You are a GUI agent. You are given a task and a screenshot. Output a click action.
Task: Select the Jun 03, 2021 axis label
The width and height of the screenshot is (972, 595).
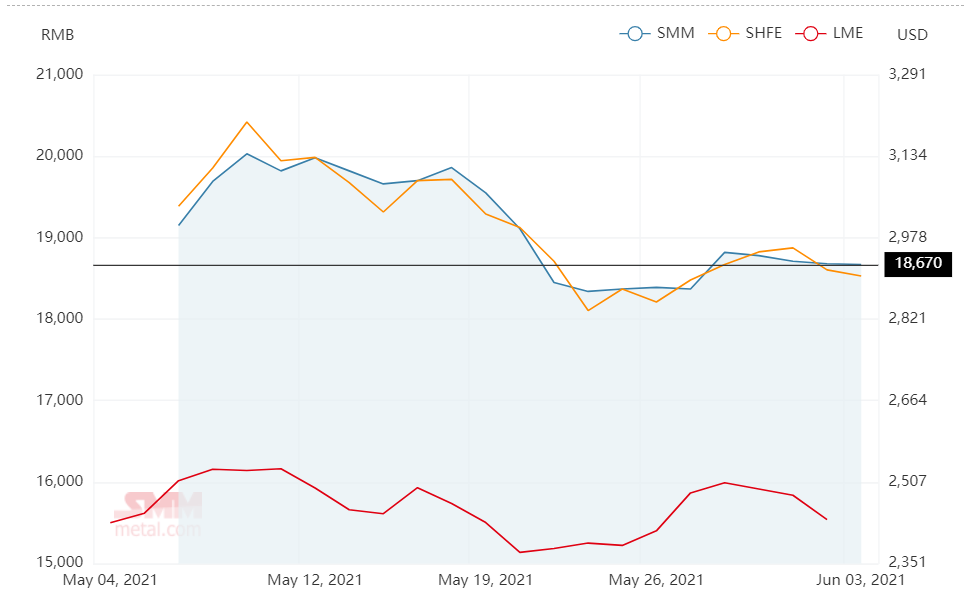pos(860,580)
